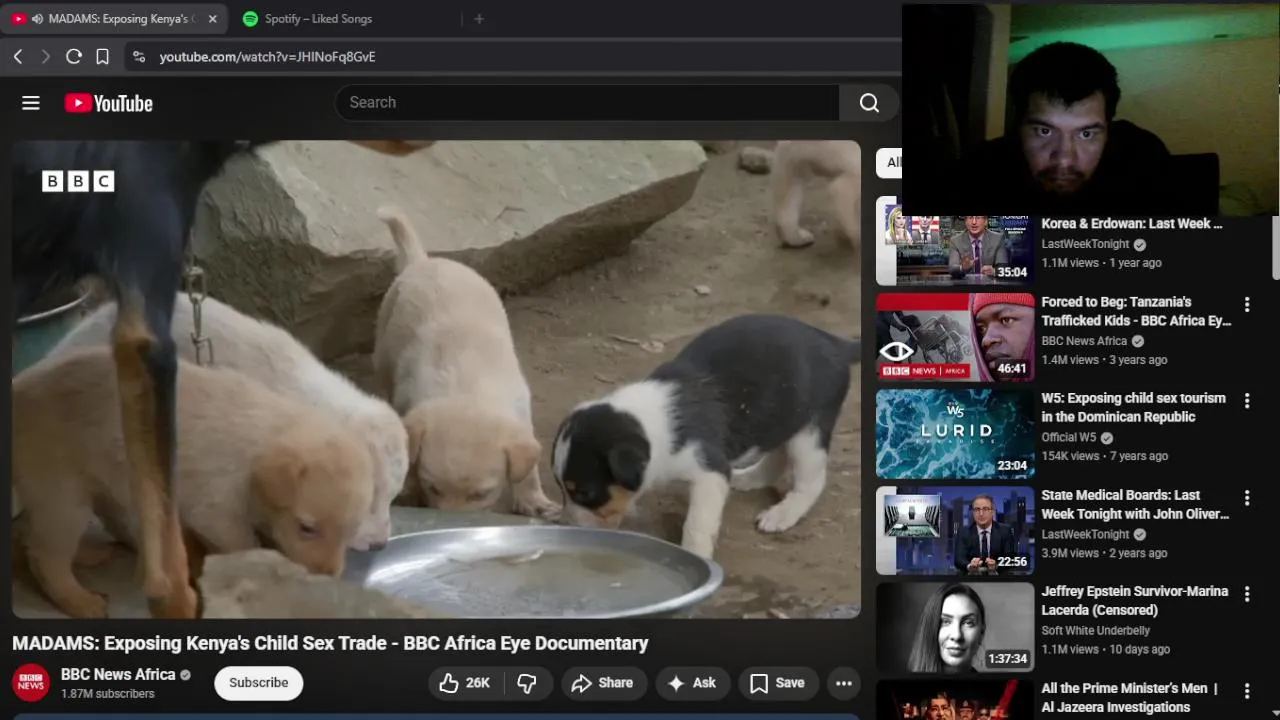Open State Medical Boards video thumbnail
Screen dimensions: 1280x720
(955, 531)
